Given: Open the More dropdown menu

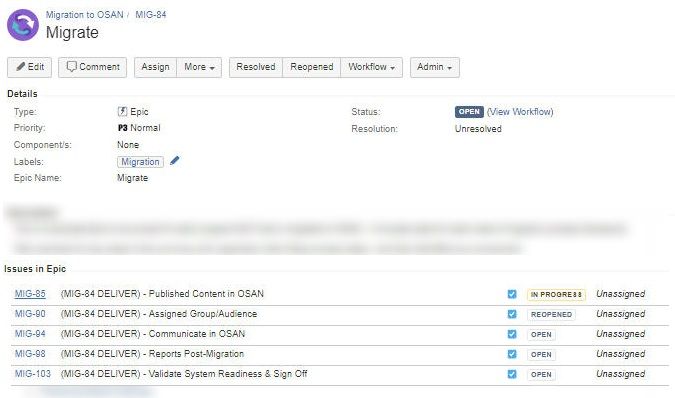Looking at the screenshot, I should (x=199, y=67).
